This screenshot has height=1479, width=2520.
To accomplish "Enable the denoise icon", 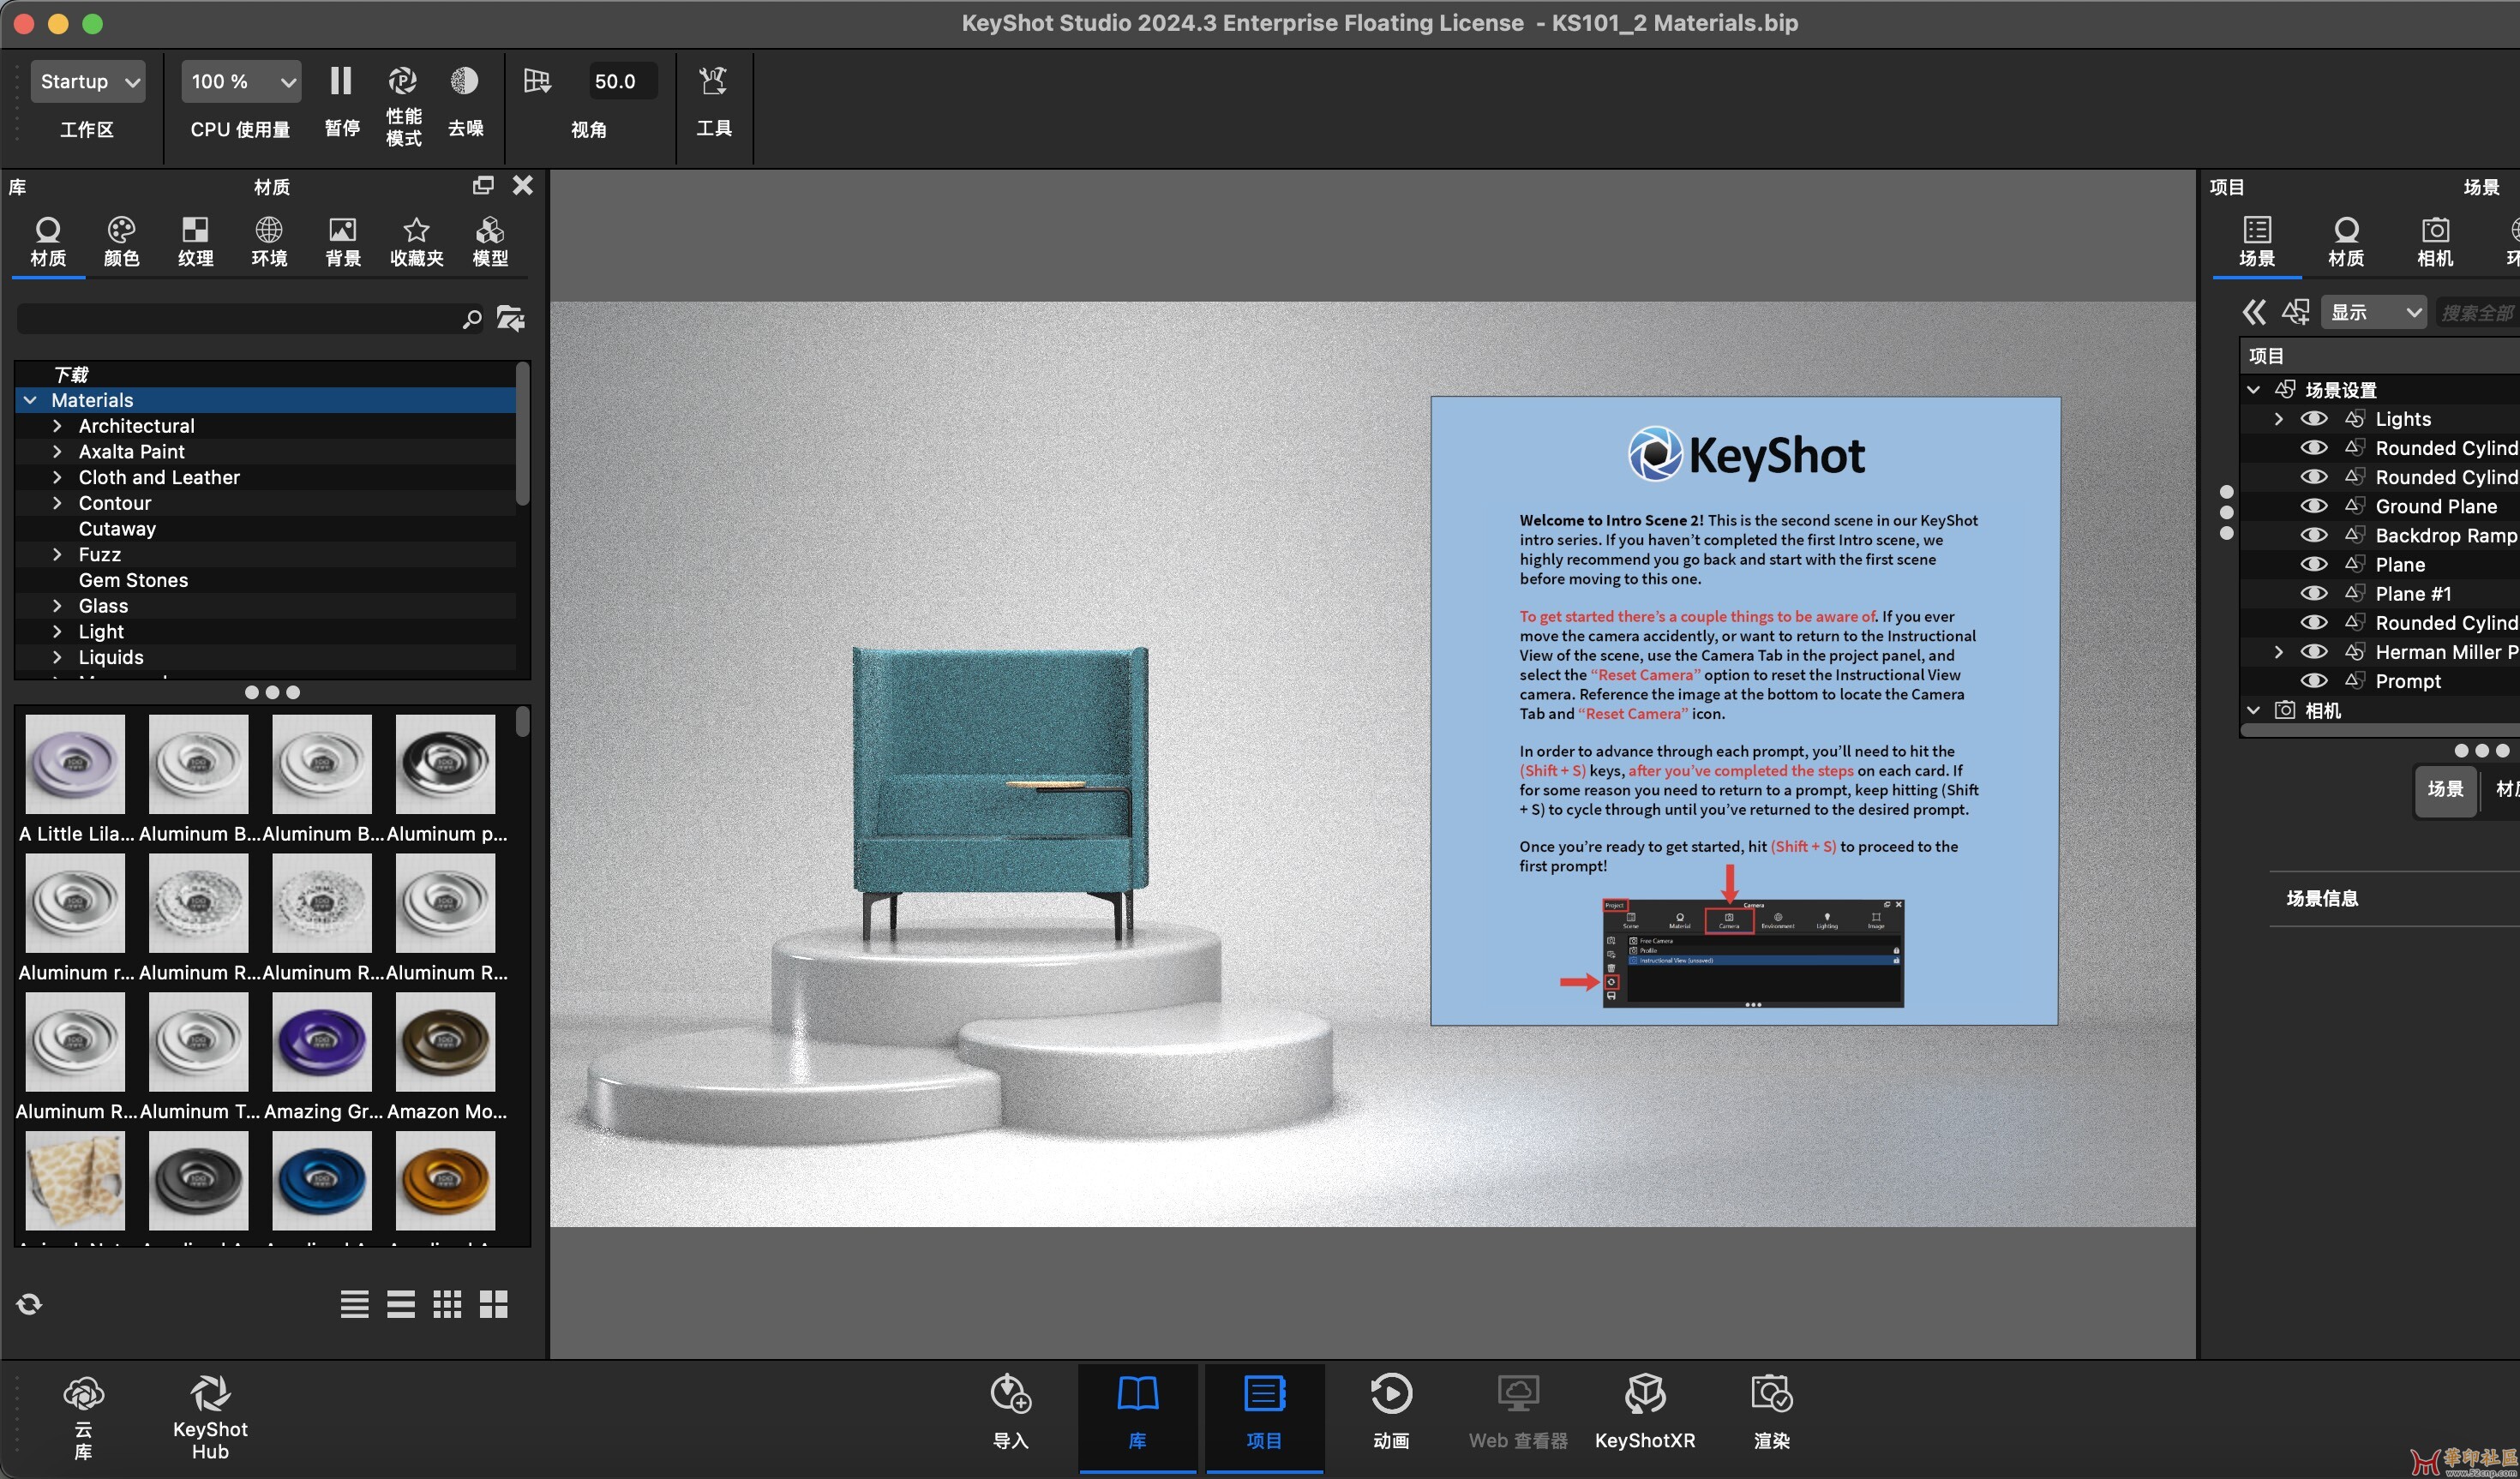I will (x=464, y=81).
